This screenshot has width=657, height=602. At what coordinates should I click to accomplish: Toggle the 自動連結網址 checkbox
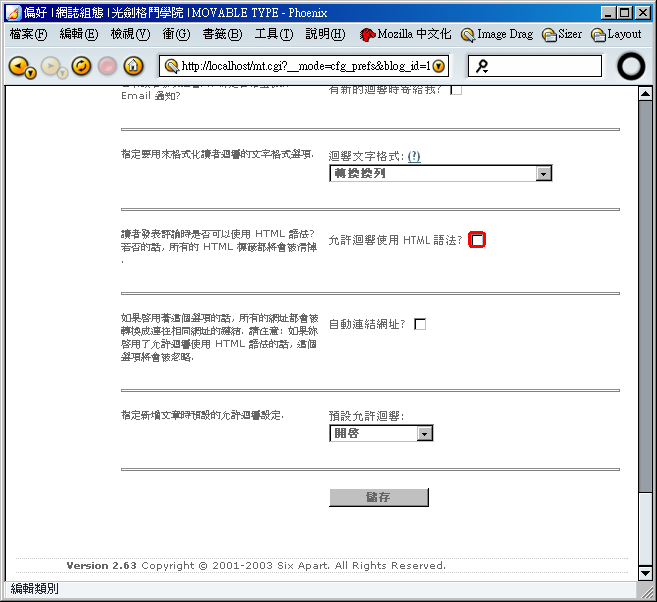point(420,324)
